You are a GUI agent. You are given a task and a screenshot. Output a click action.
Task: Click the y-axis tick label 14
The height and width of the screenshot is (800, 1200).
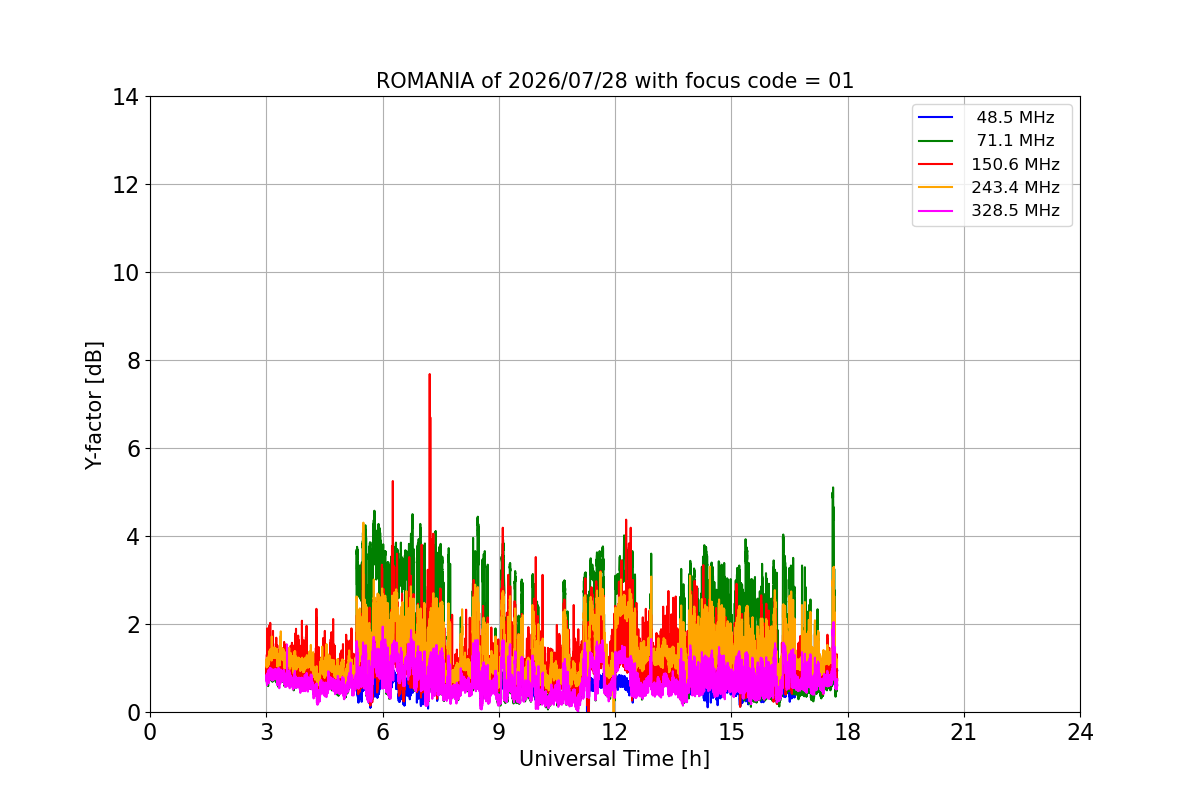tap(125, 97)
